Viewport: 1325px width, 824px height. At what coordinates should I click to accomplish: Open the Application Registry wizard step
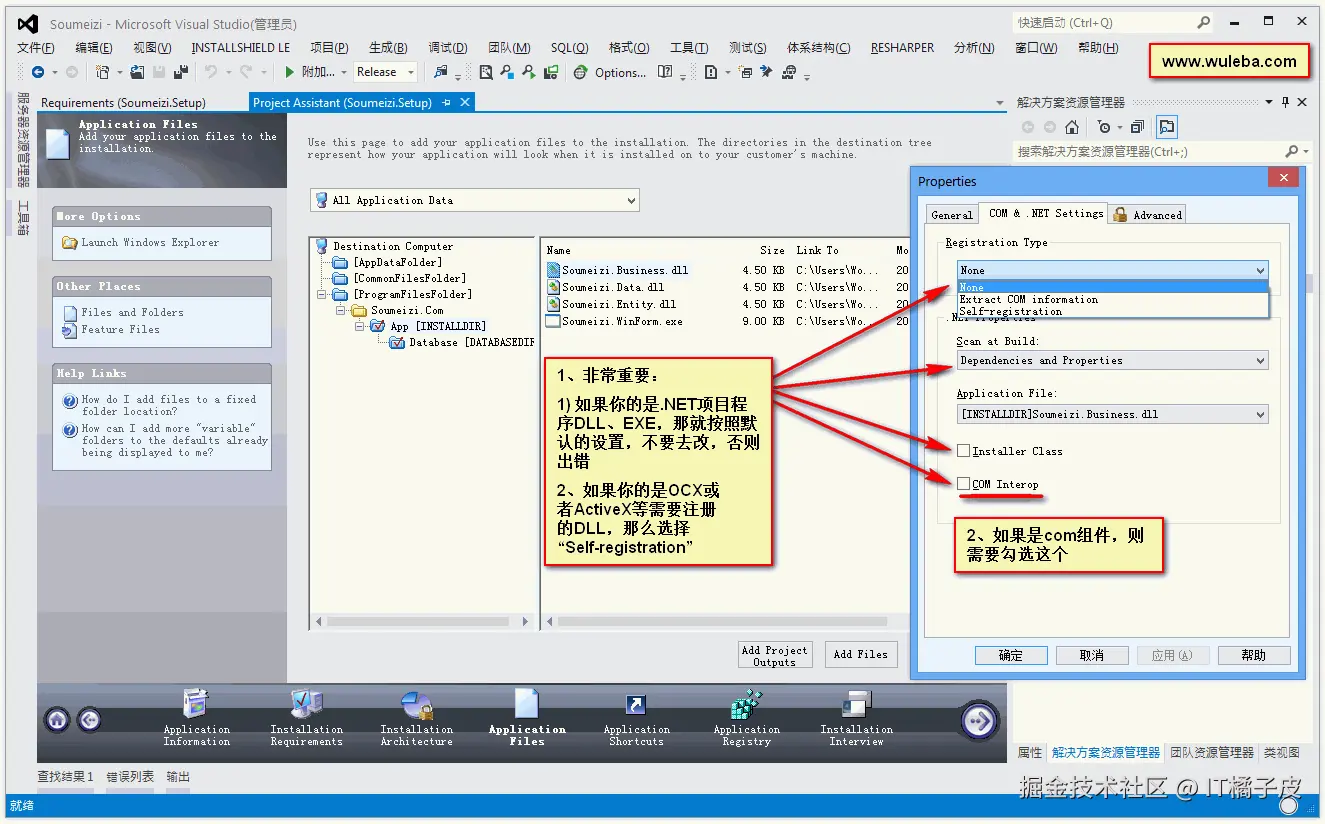pos(745,720)
